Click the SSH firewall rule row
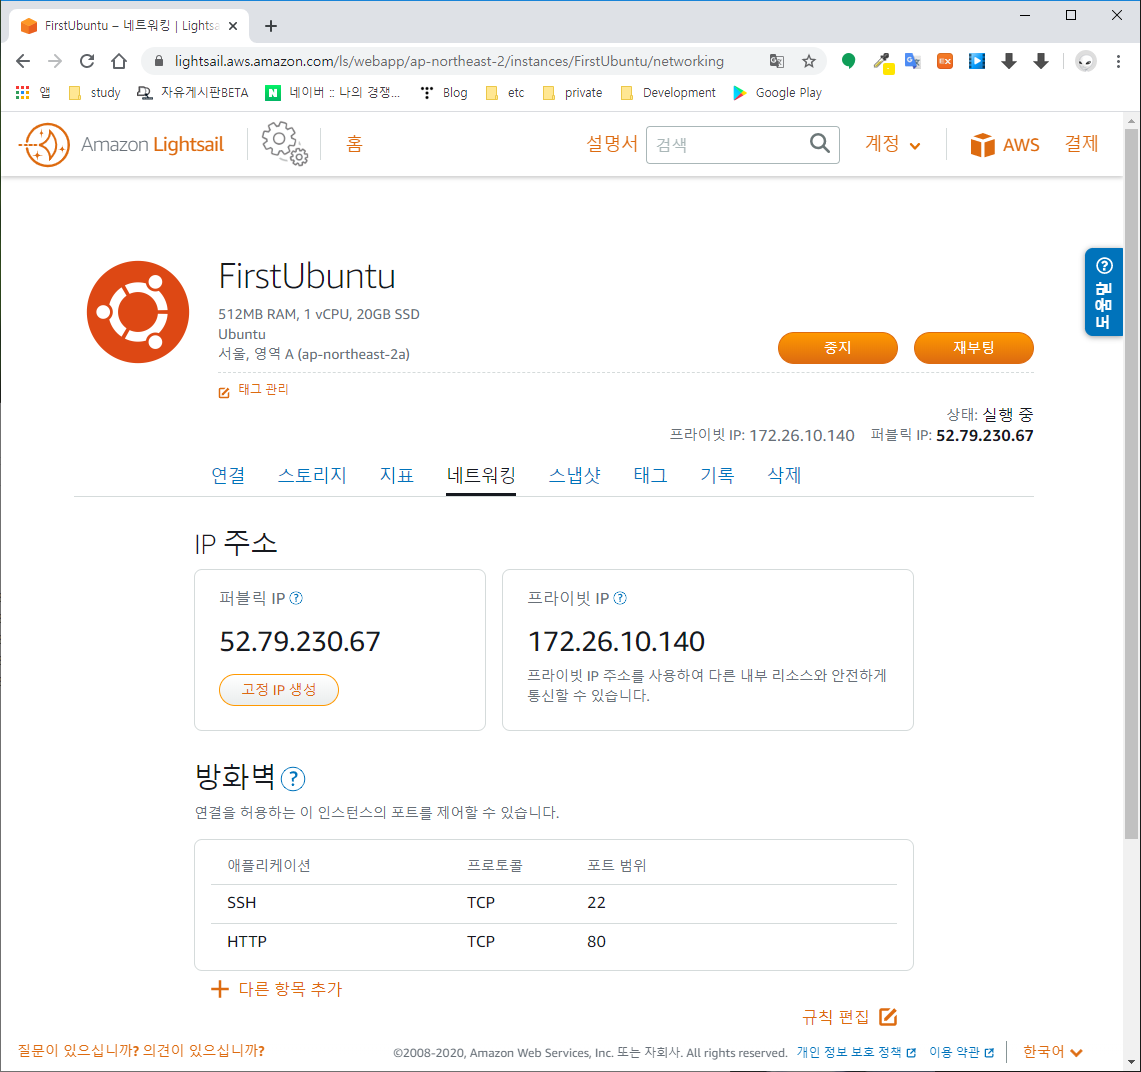The height and width of the screenshot is (1072, 1141). (554, 903)
